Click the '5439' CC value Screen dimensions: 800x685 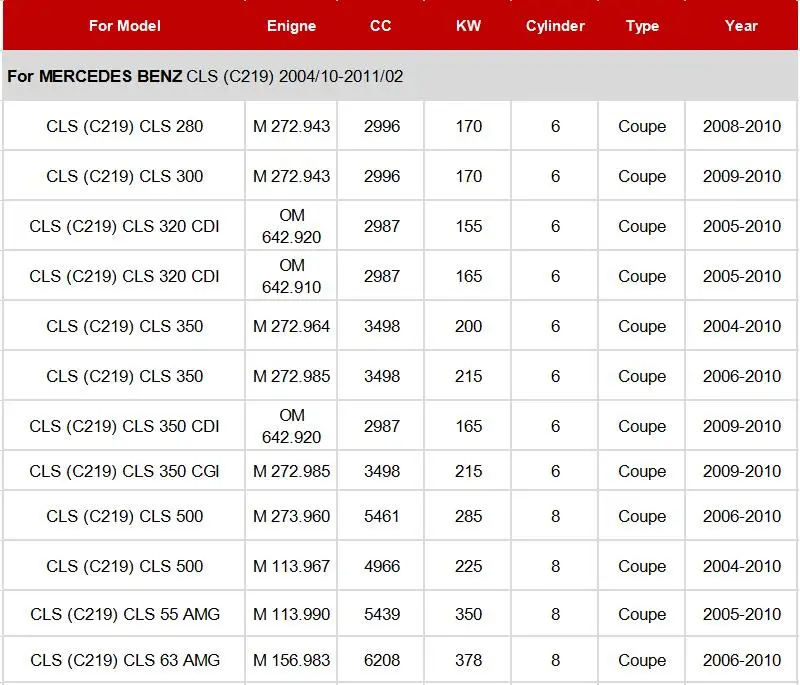click(382, 614)
